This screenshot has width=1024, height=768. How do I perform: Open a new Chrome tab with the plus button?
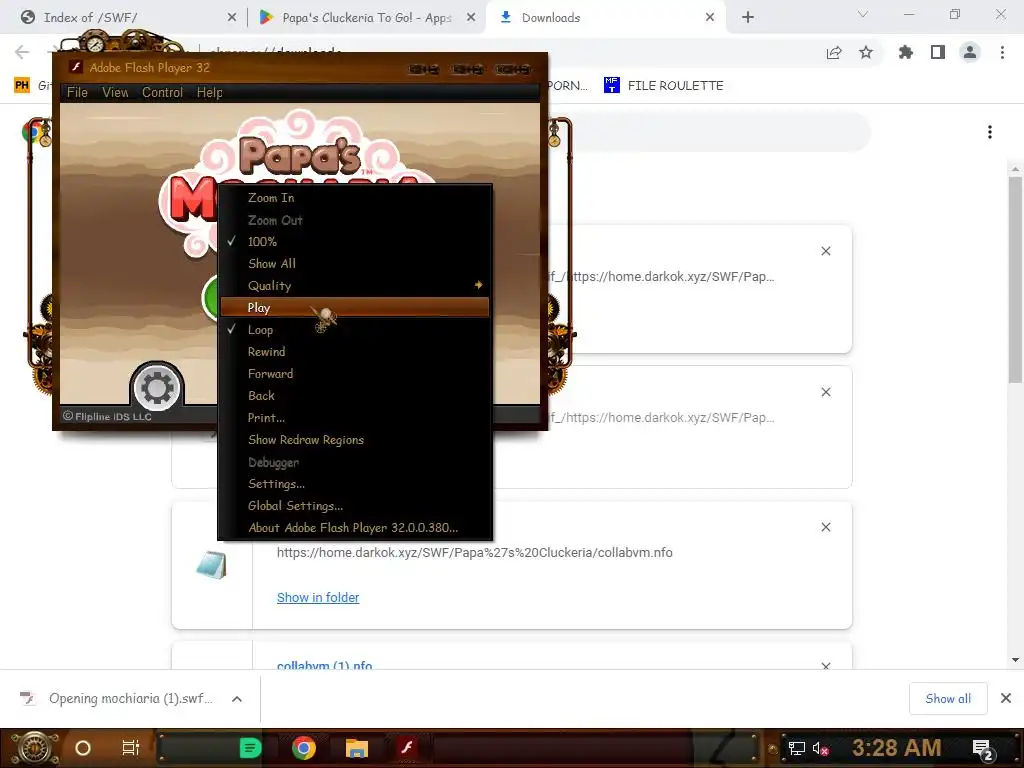(748, 18)
